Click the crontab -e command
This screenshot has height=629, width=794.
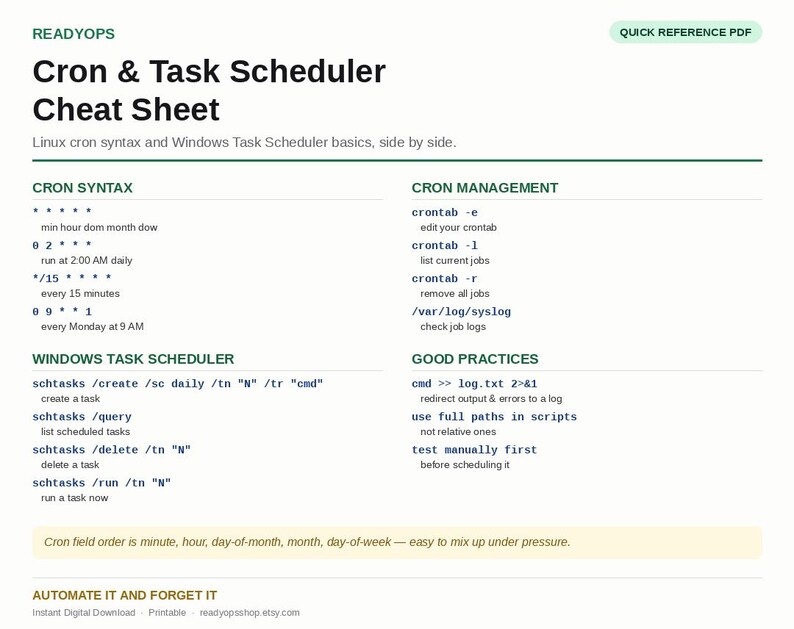point(445,213)
